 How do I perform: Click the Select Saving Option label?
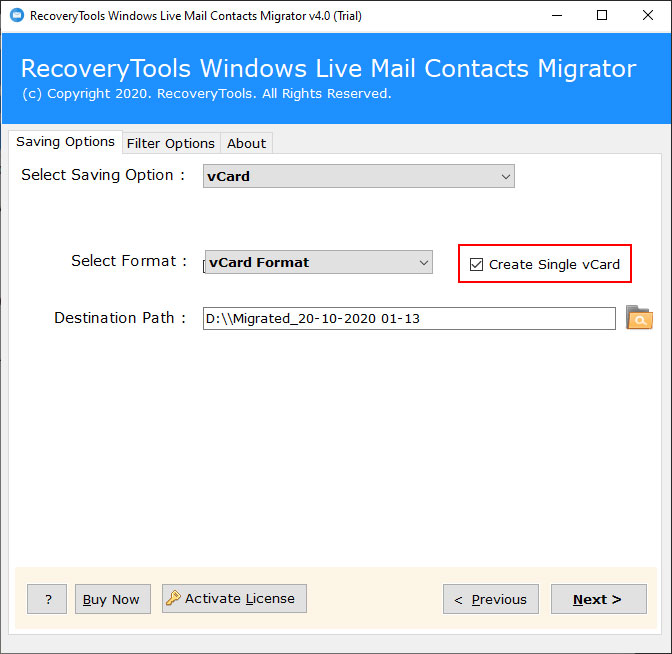tap(103, 175)
